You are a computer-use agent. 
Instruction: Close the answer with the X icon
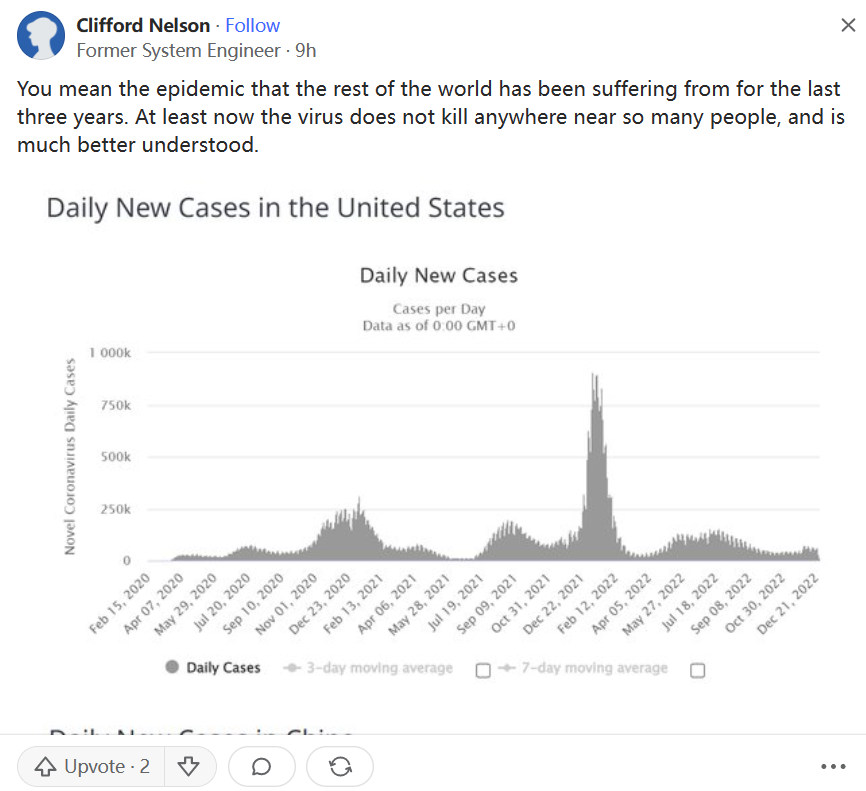847,26
